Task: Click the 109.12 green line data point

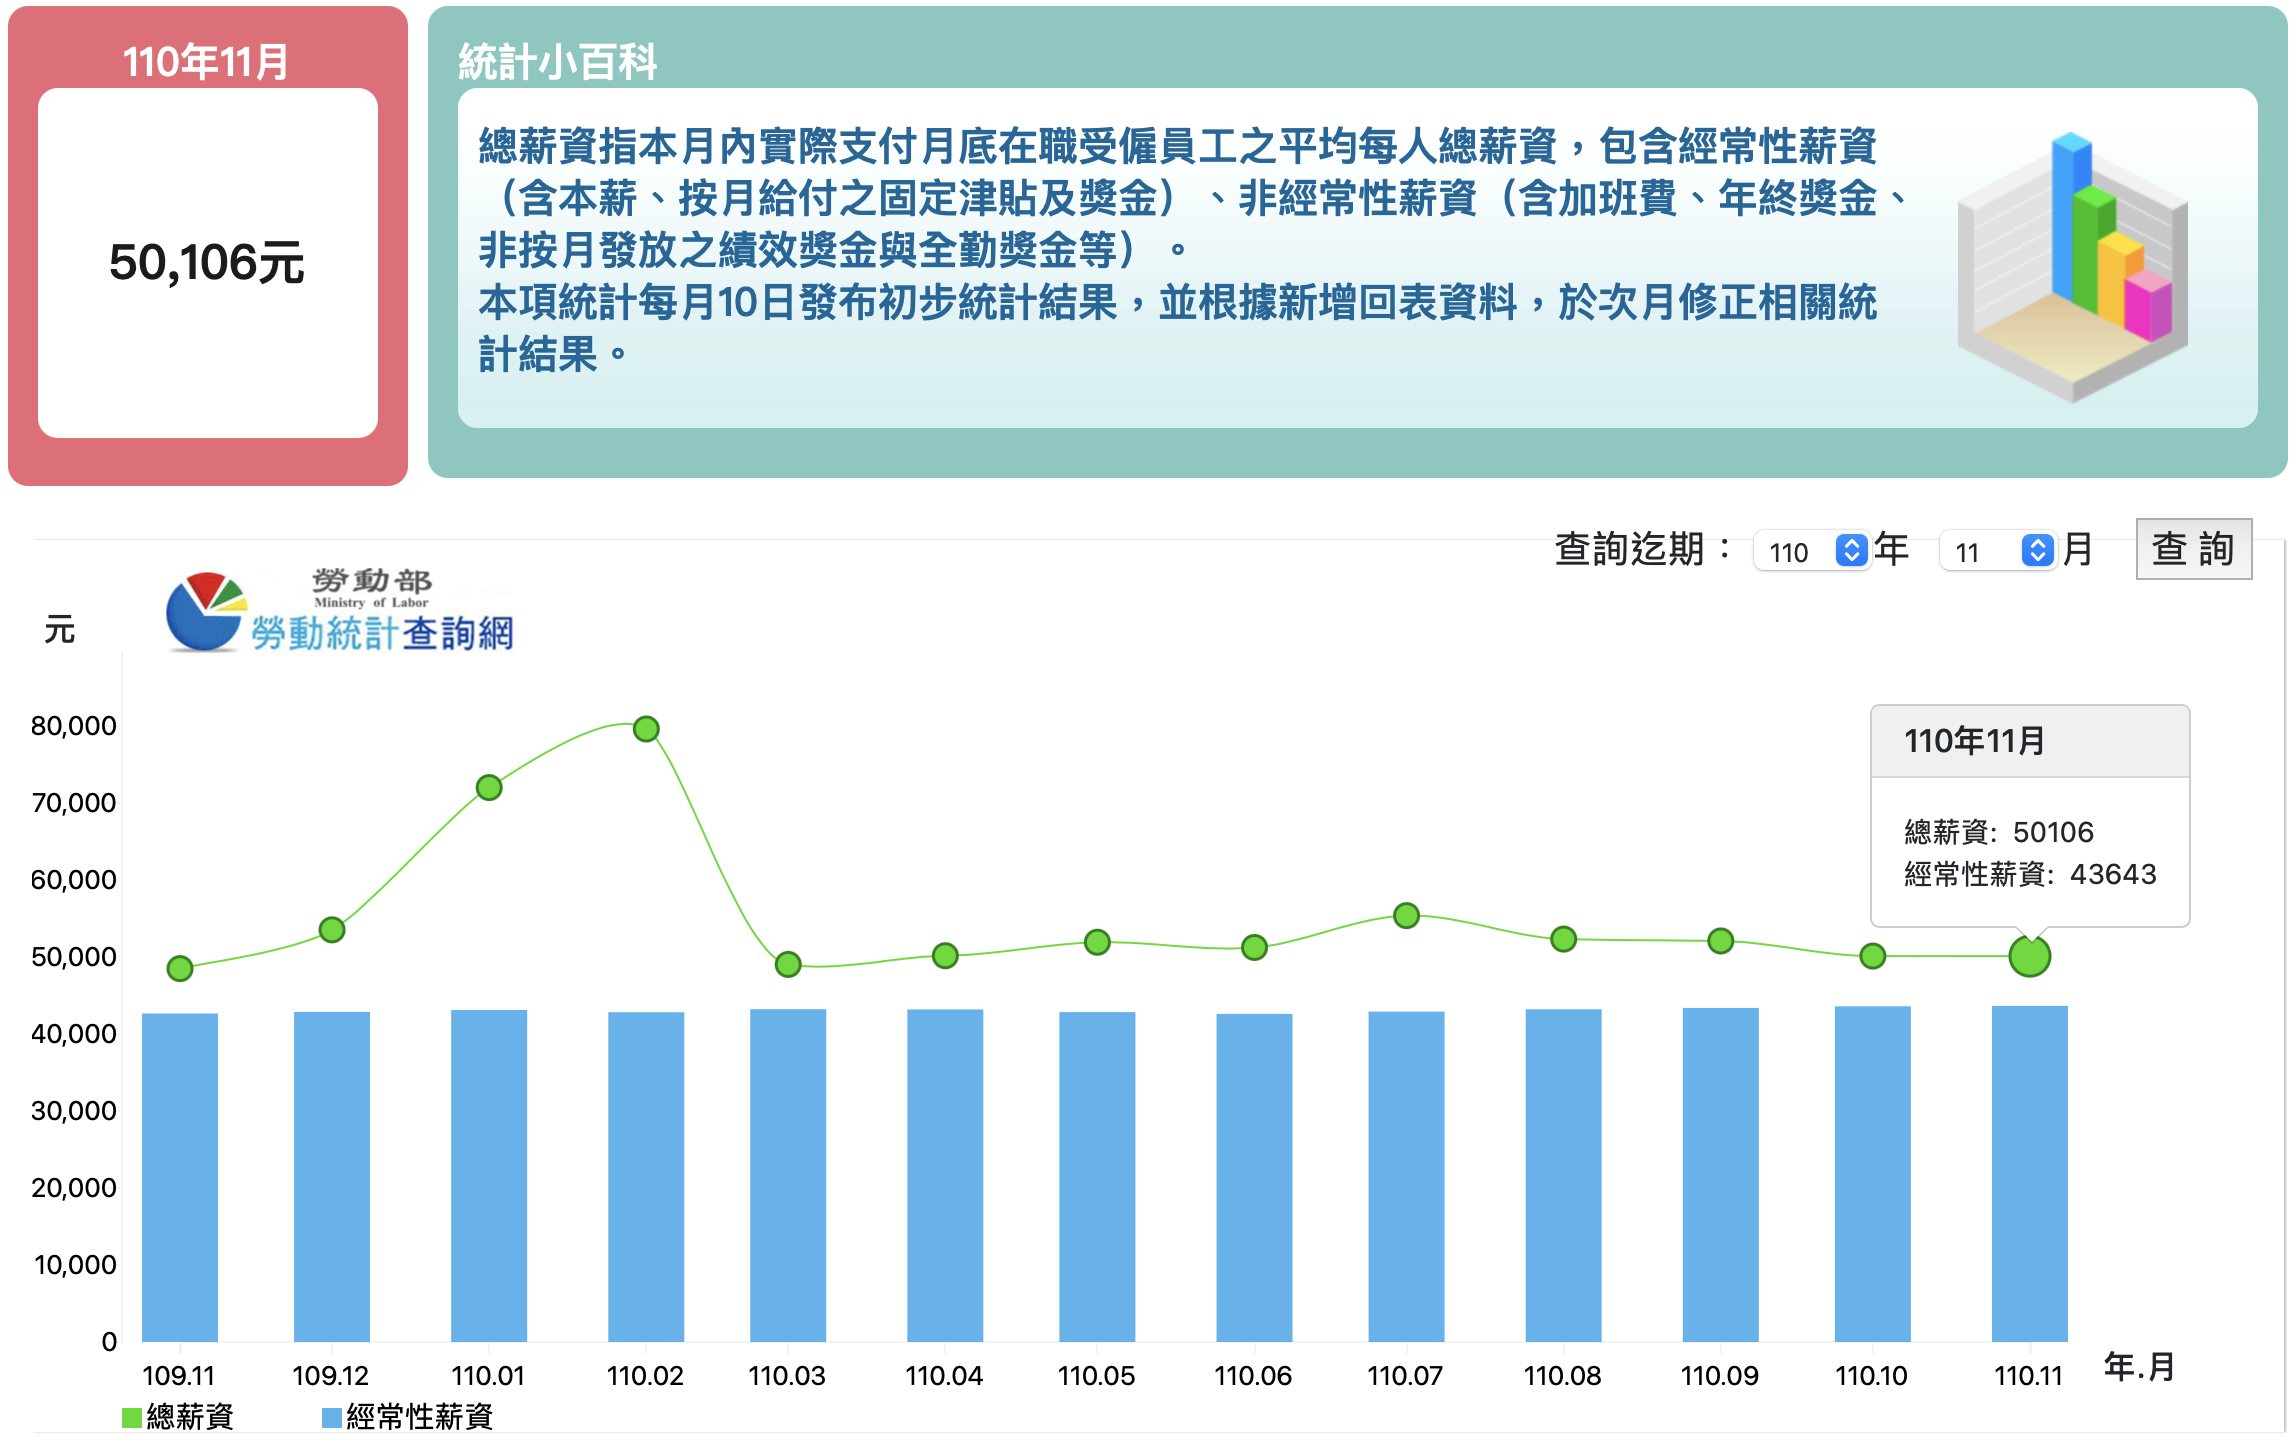Action: tap(332, 930)
